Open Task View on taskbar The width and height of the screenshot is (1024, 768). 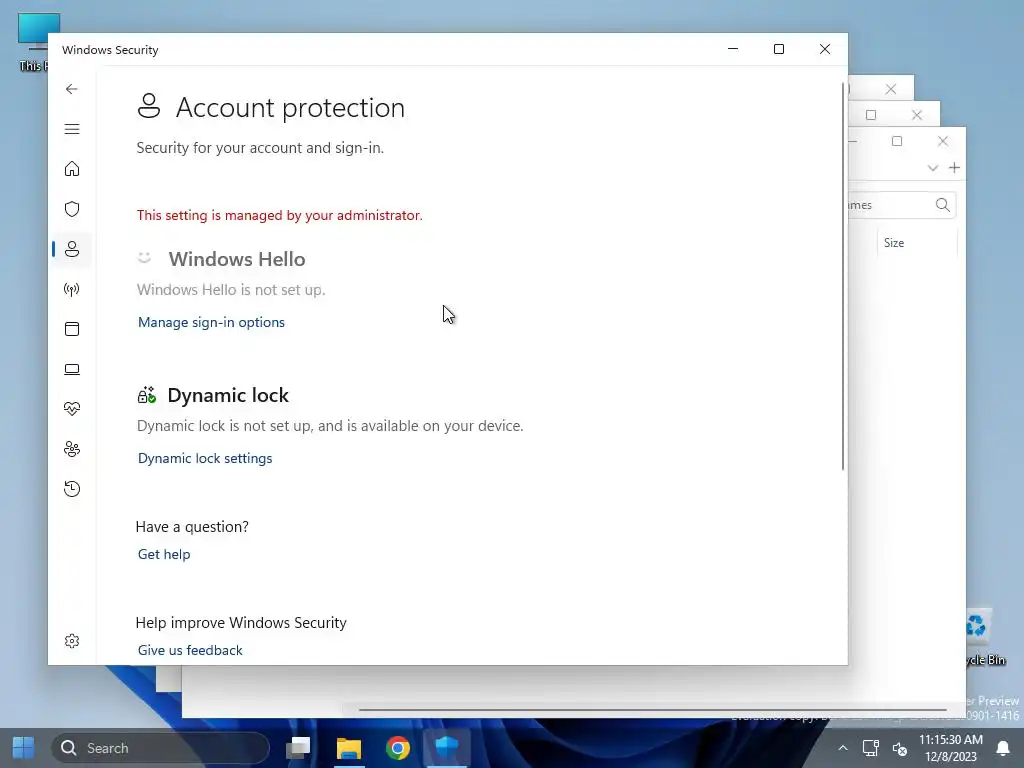pyautogui.click(x=298, y=748)
